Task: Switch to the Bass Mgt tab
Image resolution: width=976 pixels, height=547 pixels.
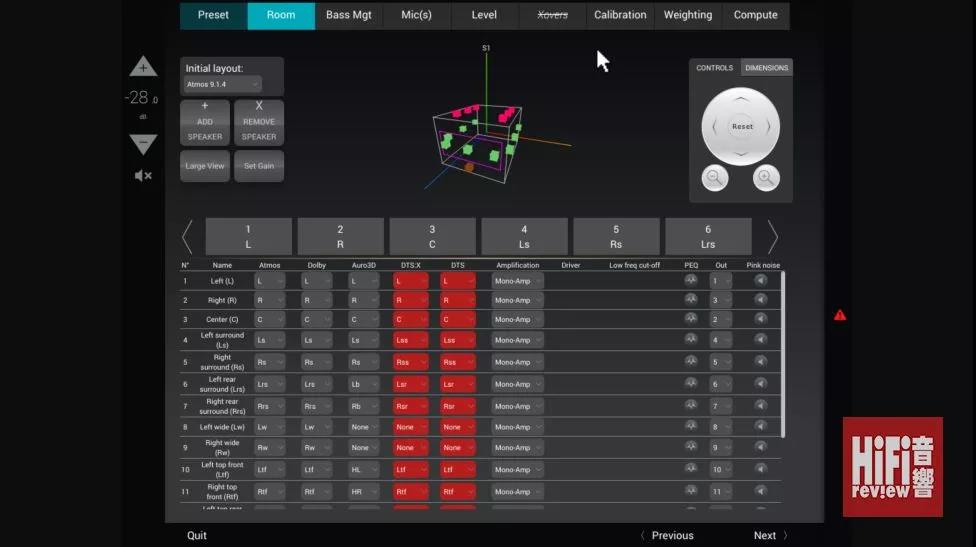Action: pos(348,15)
